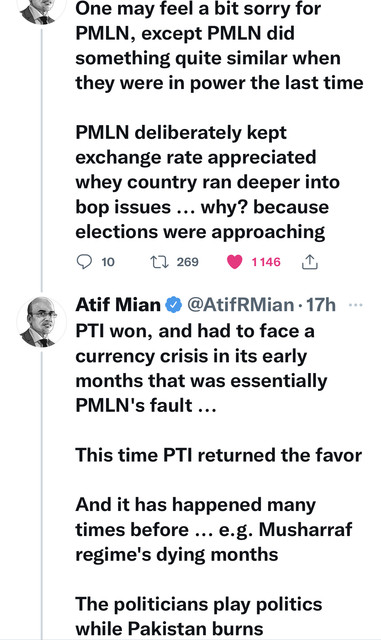
Task: Select the 'PMLN deliberately kept exchange rate' paragraph
Action: (x=207, y=182)
